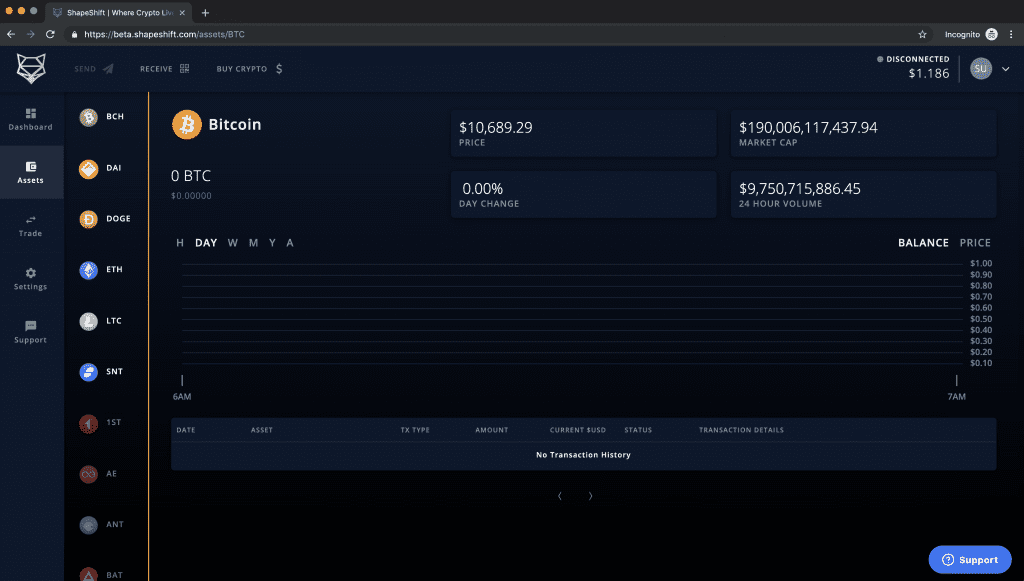
Task: Select the BCH coin icon
Action: pyautogui.click(x=88, y=117)
